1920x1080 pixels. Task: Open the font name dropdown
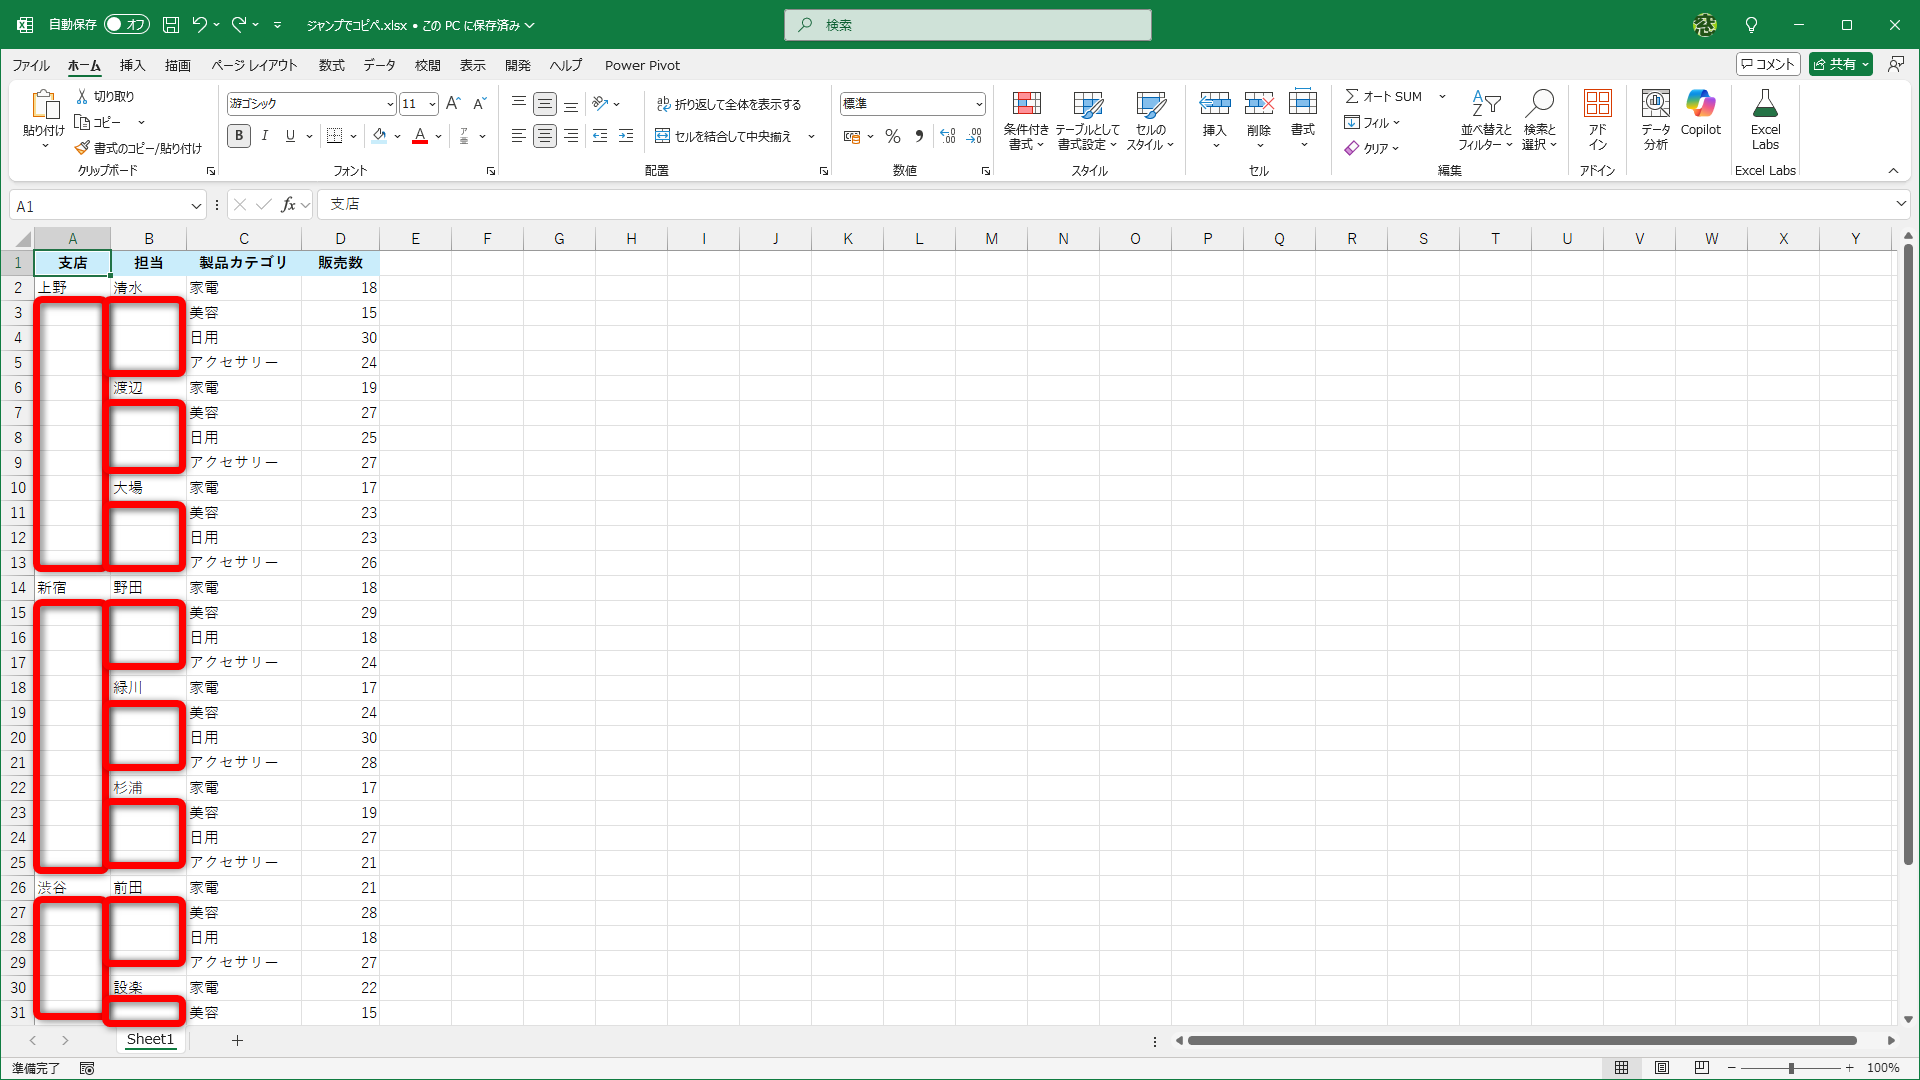tap(390, 104)
